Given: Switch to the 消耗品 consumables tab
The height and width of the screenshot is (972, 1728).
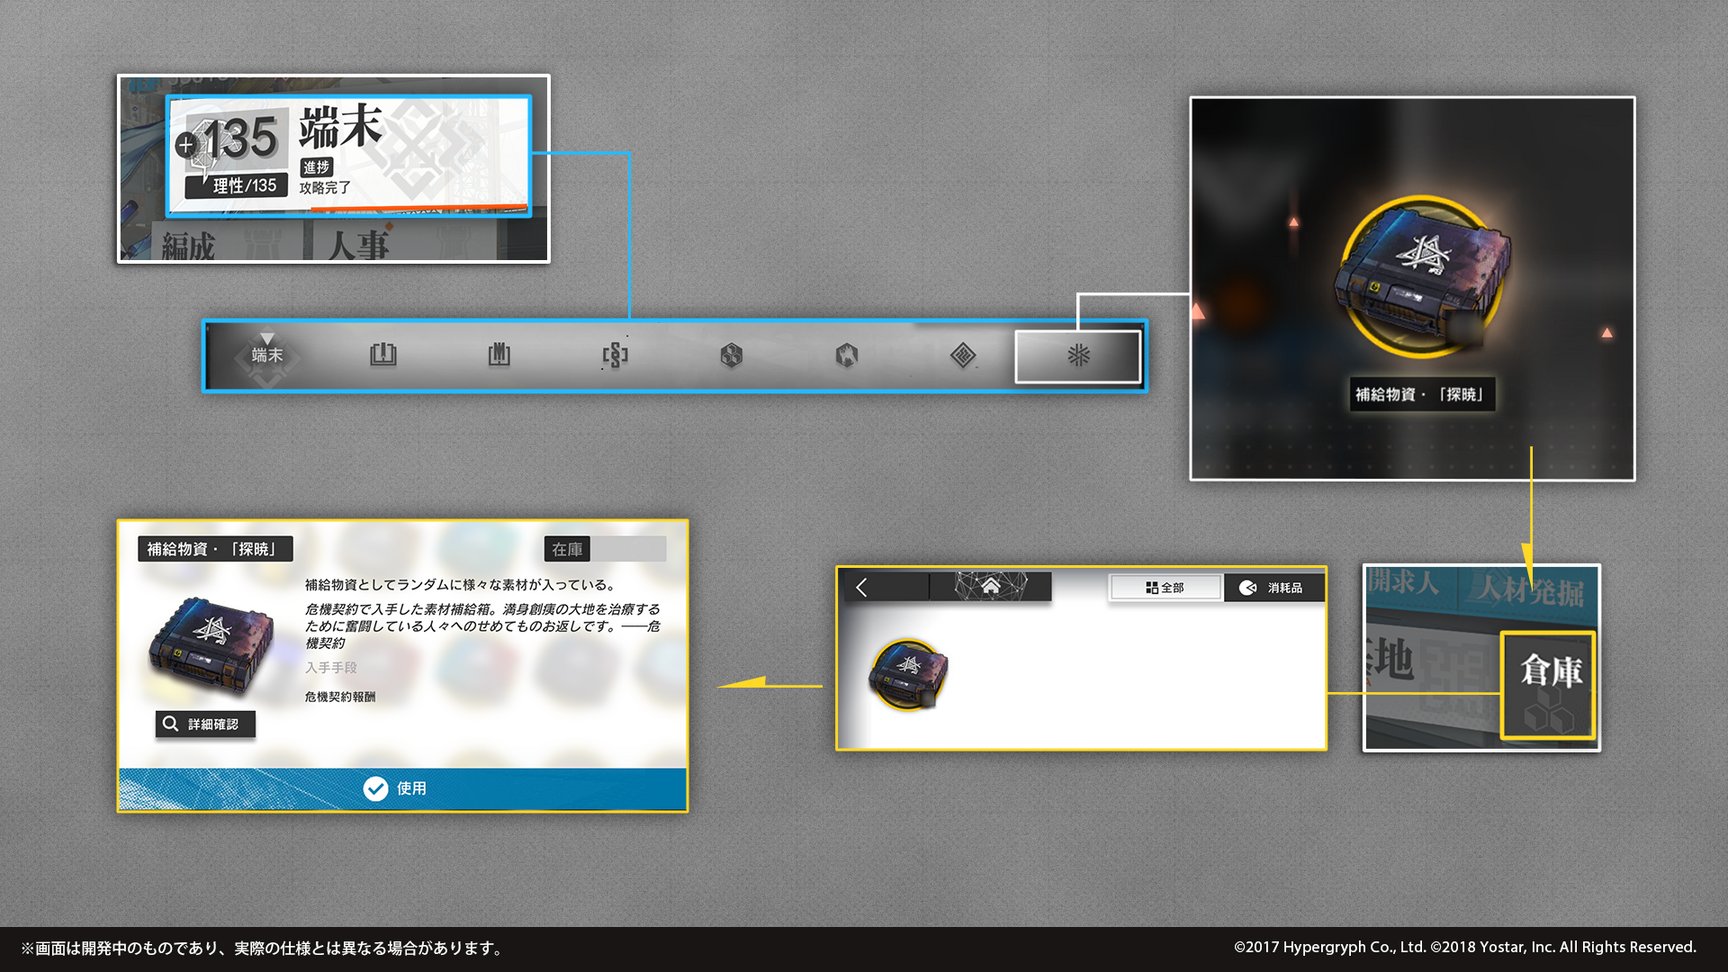Looking at the screenshot, I should click(x=1275, y=588).
